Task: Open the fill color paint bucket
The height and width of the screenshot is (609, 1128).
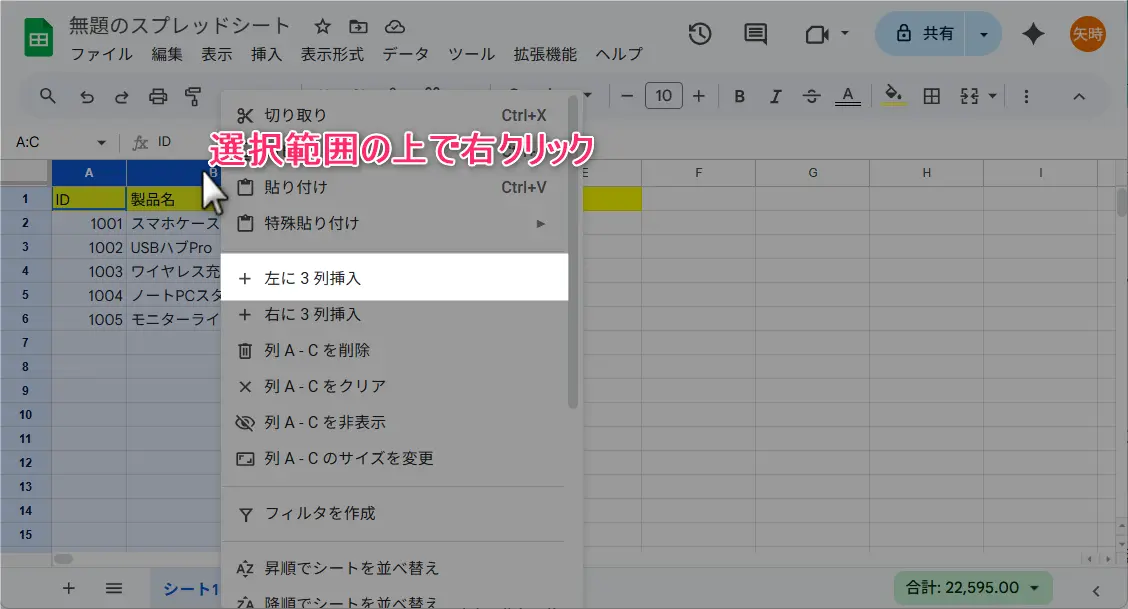Action: click(x=894, y=96)
